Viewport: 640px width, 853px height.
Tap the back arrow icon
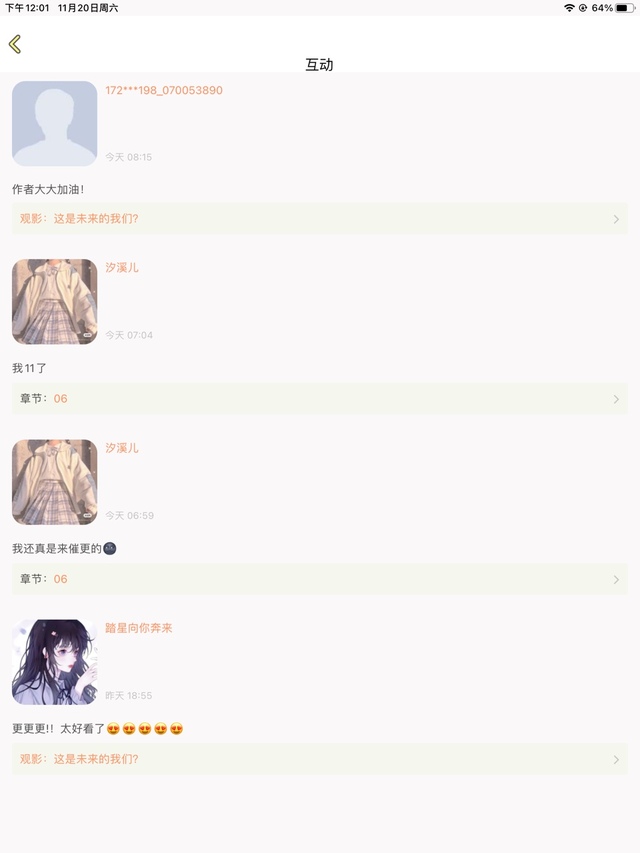coord(15,44)
